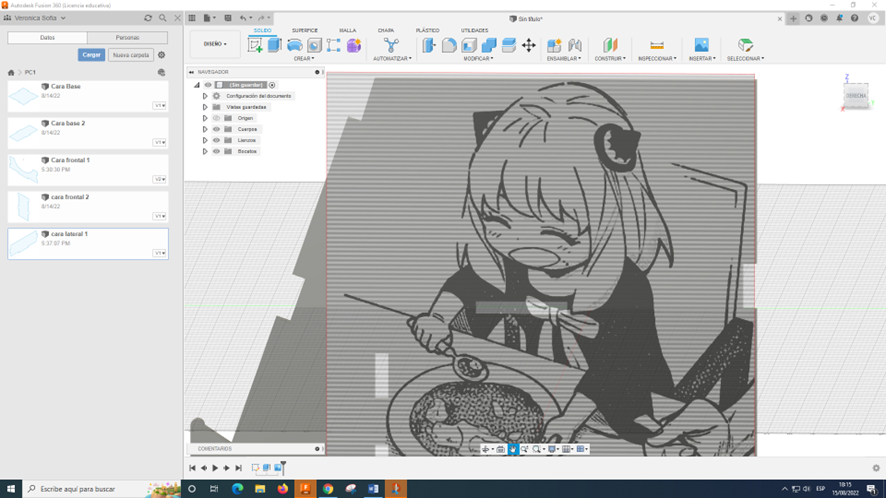Switch to the CHAPA tab
This screenshot has height=498, width=886.
tap(386, 31)
